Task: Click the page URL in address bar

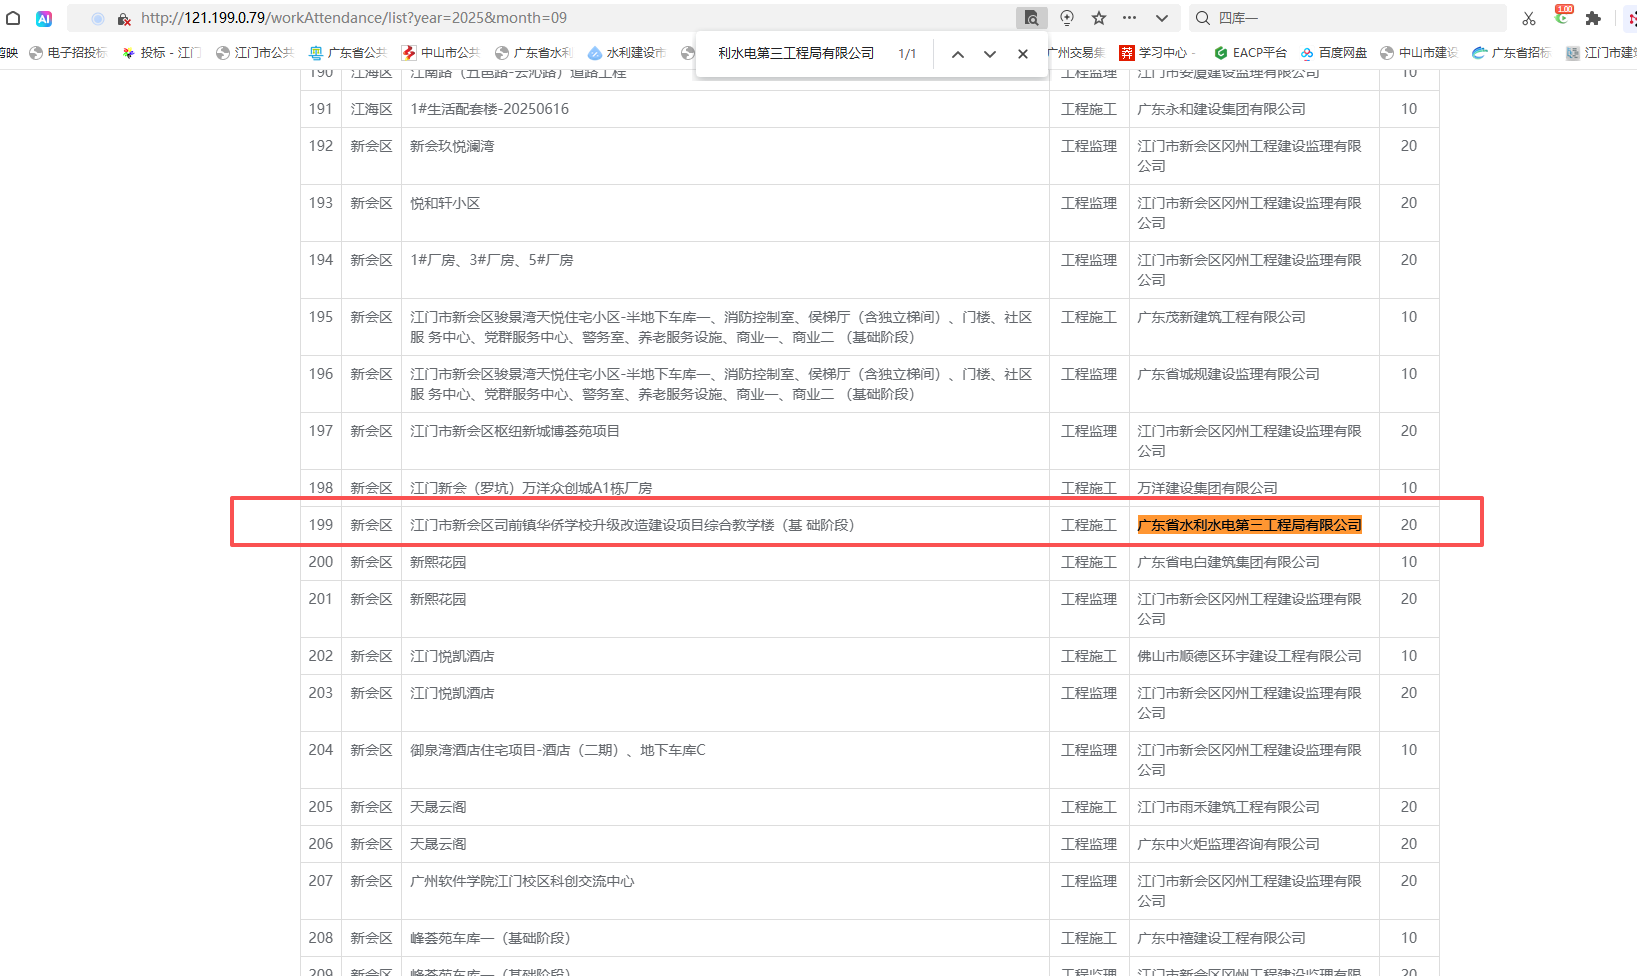Action: tap(354, 18)
